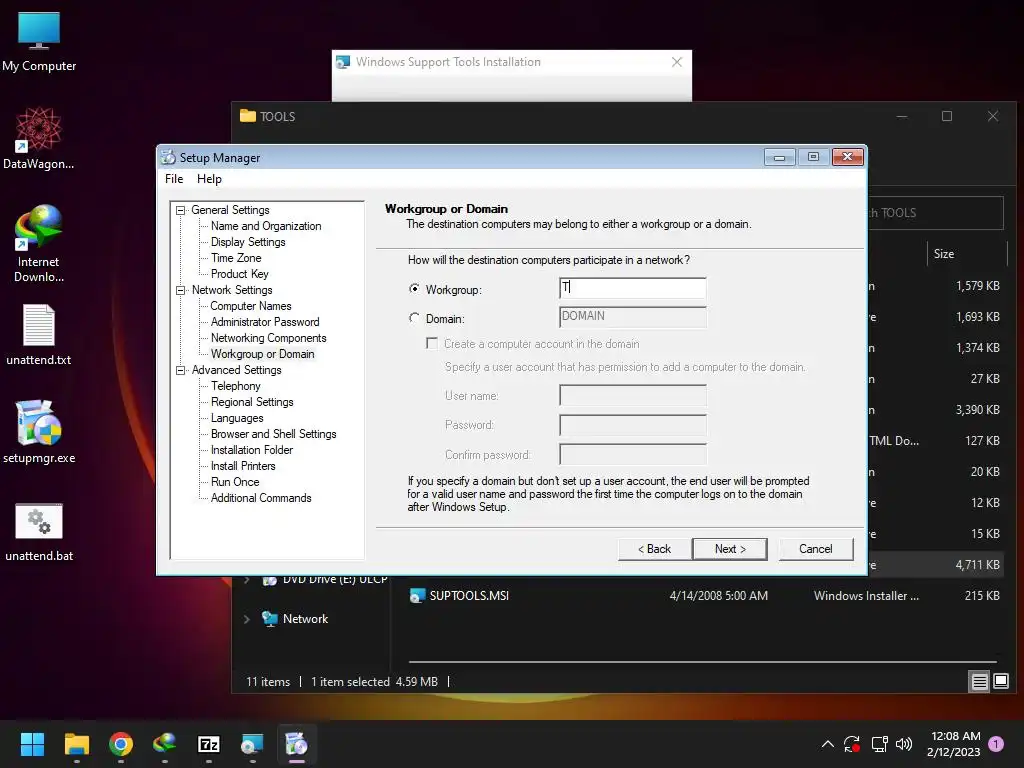The width and height of the screenshot is (1024, 768).
Task: Open the Help menu in Setup Manager
Action: pos(209,179)
